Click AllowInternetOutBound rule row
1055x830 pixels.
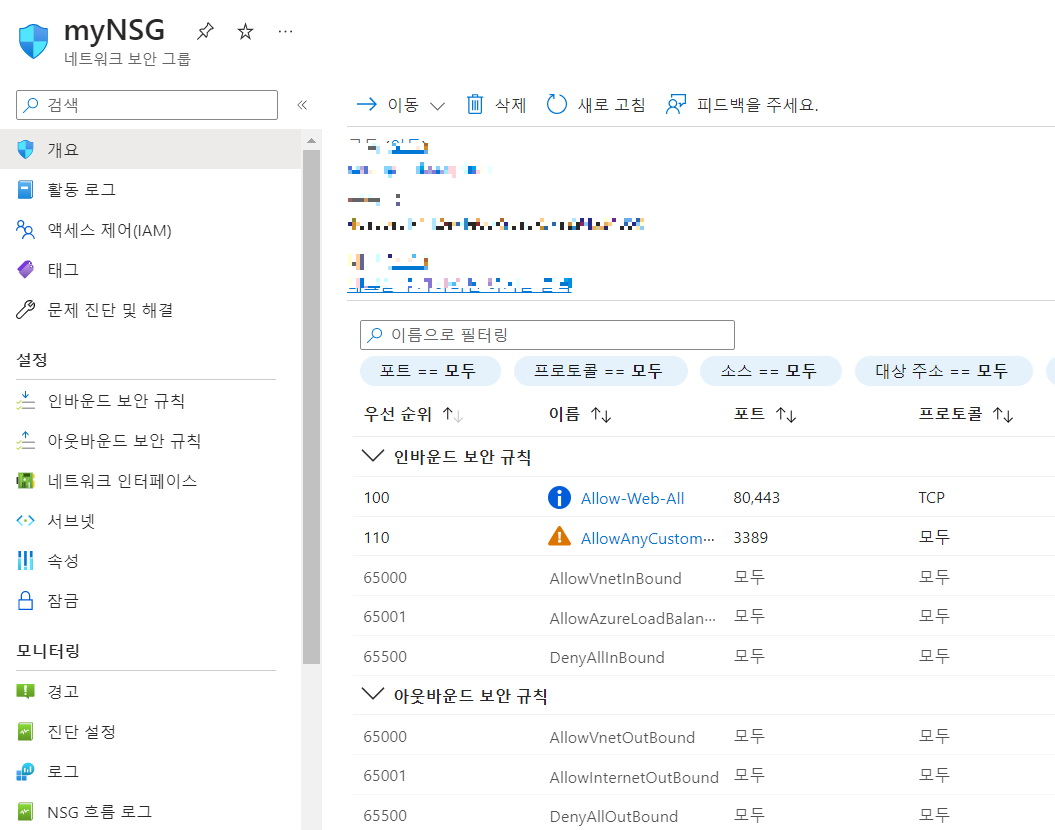click(x=704, y=776)
